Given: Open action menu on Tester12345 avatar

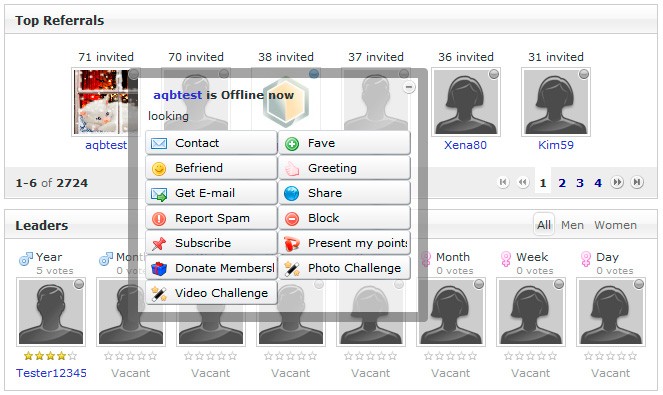Looking at the screenshot, I should pyautogui.click(x=79, y=284).
